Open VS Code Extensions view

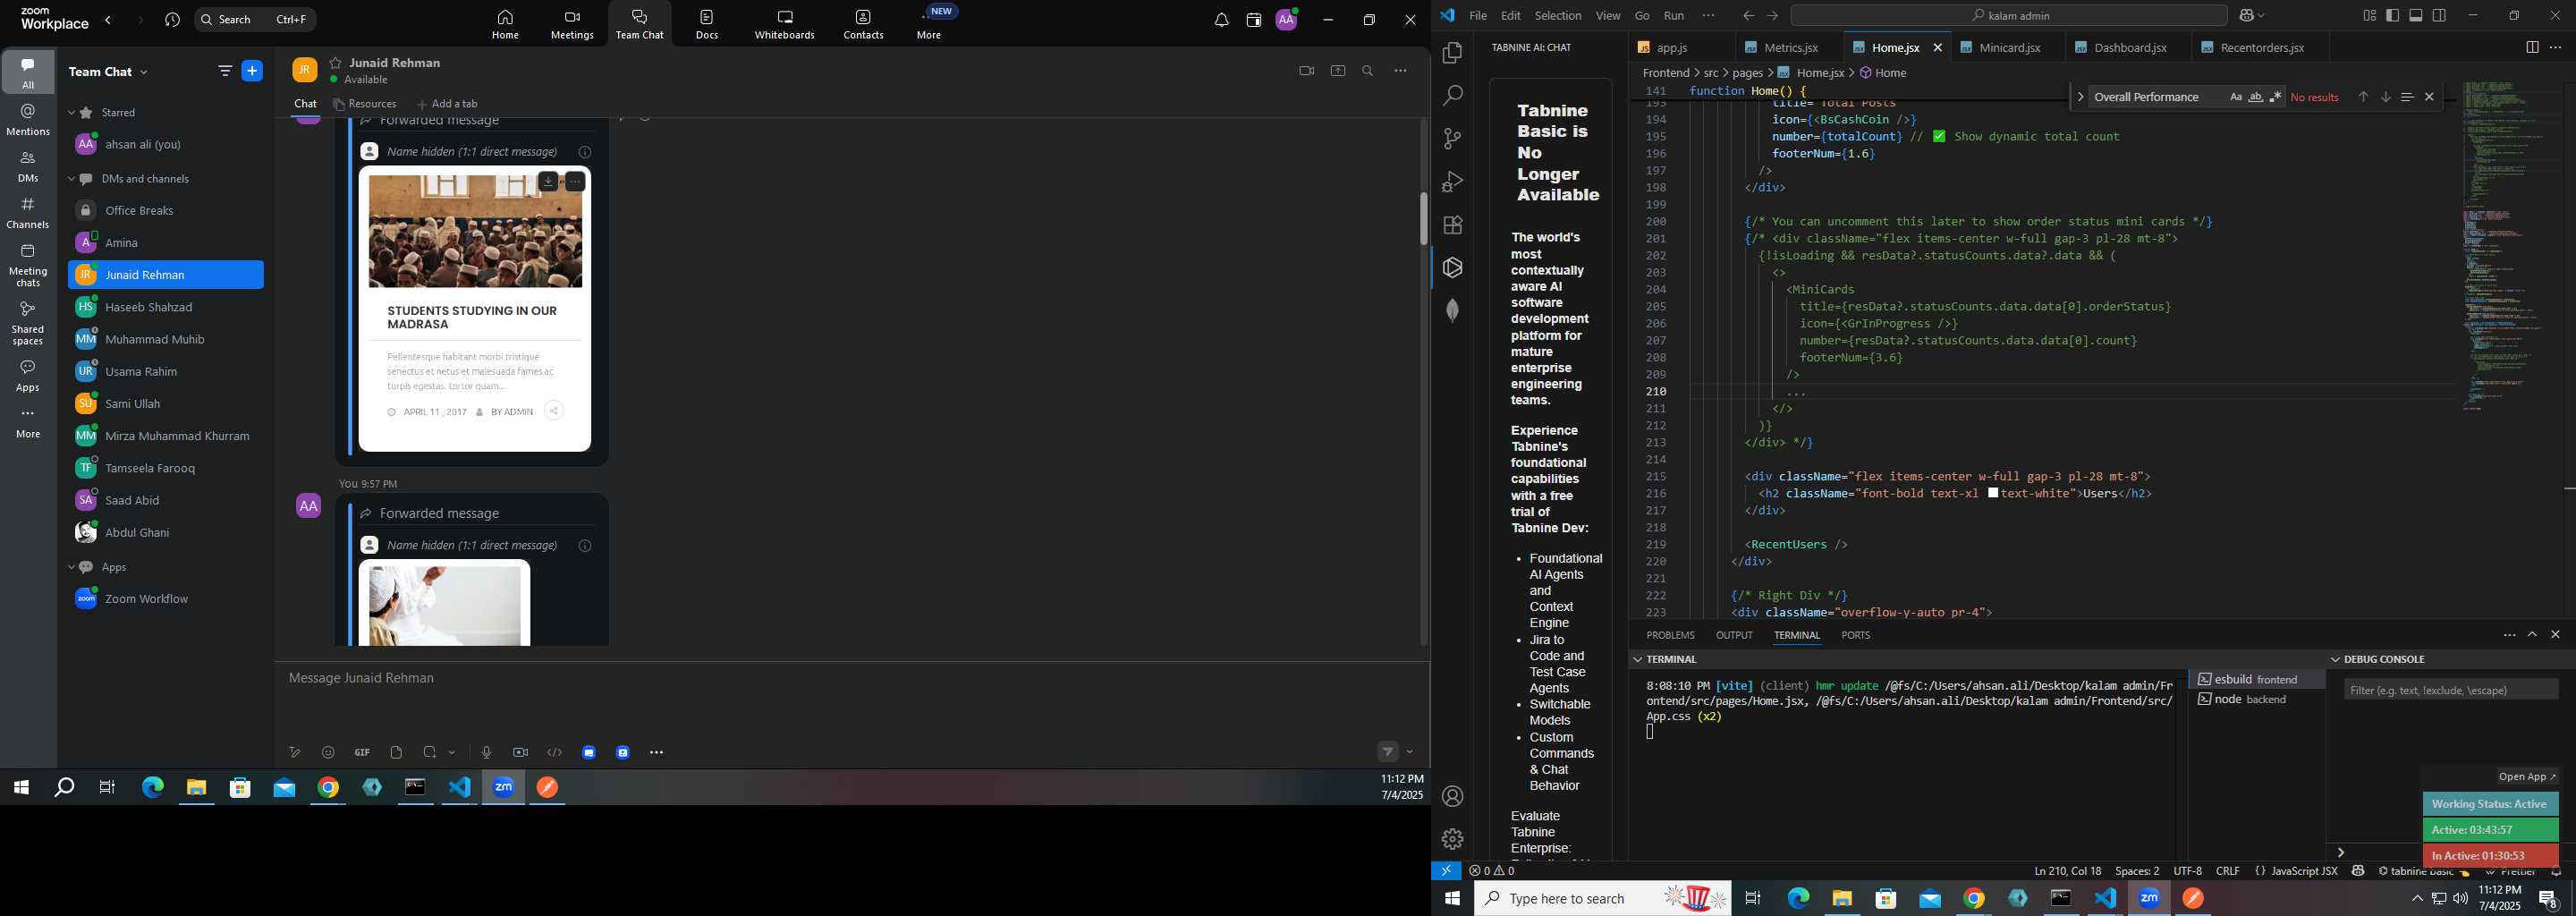click(1452, 225)
